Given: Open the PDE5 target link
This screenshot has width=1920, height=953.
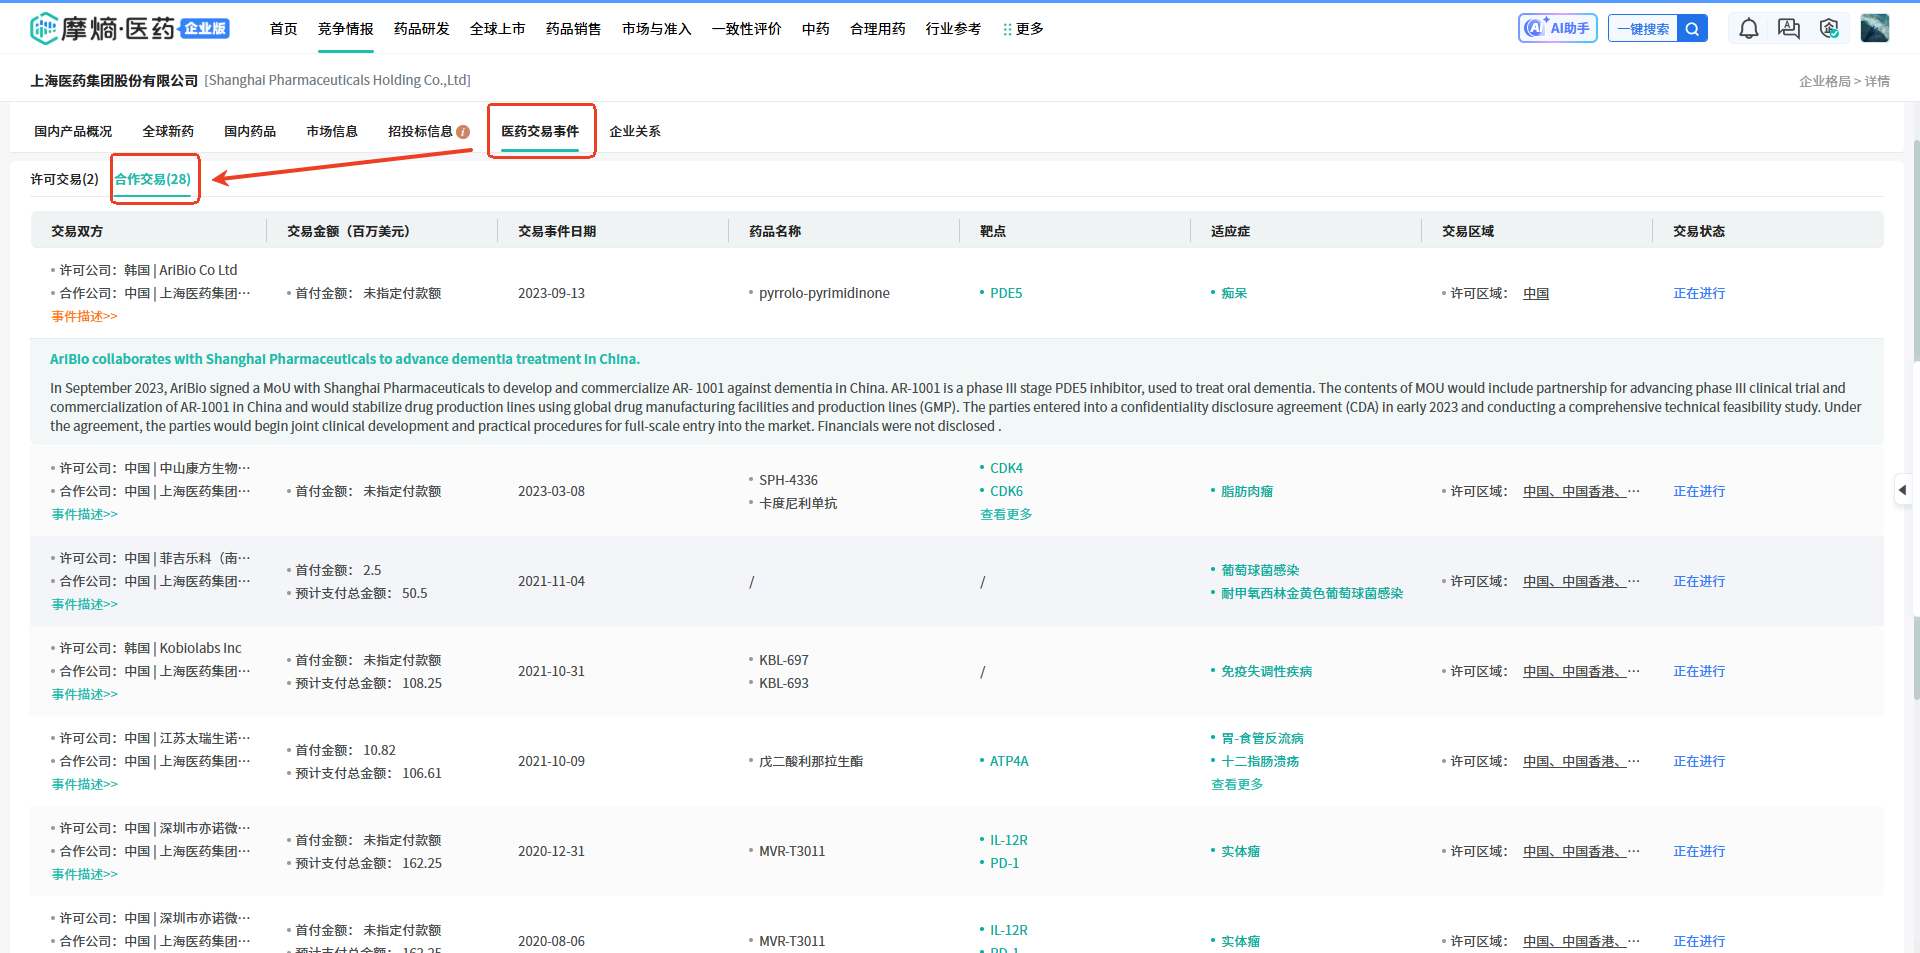Looking at the screenshot, I should point(1006,293).
